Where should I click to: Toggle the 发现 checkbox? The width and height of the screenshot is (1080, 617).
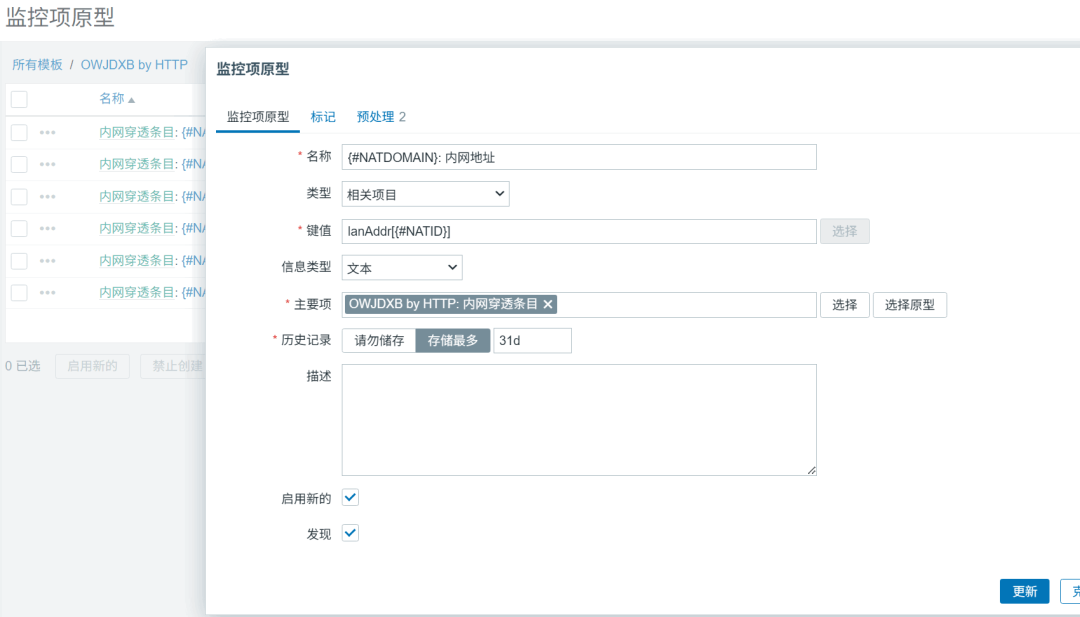(350, 533)
